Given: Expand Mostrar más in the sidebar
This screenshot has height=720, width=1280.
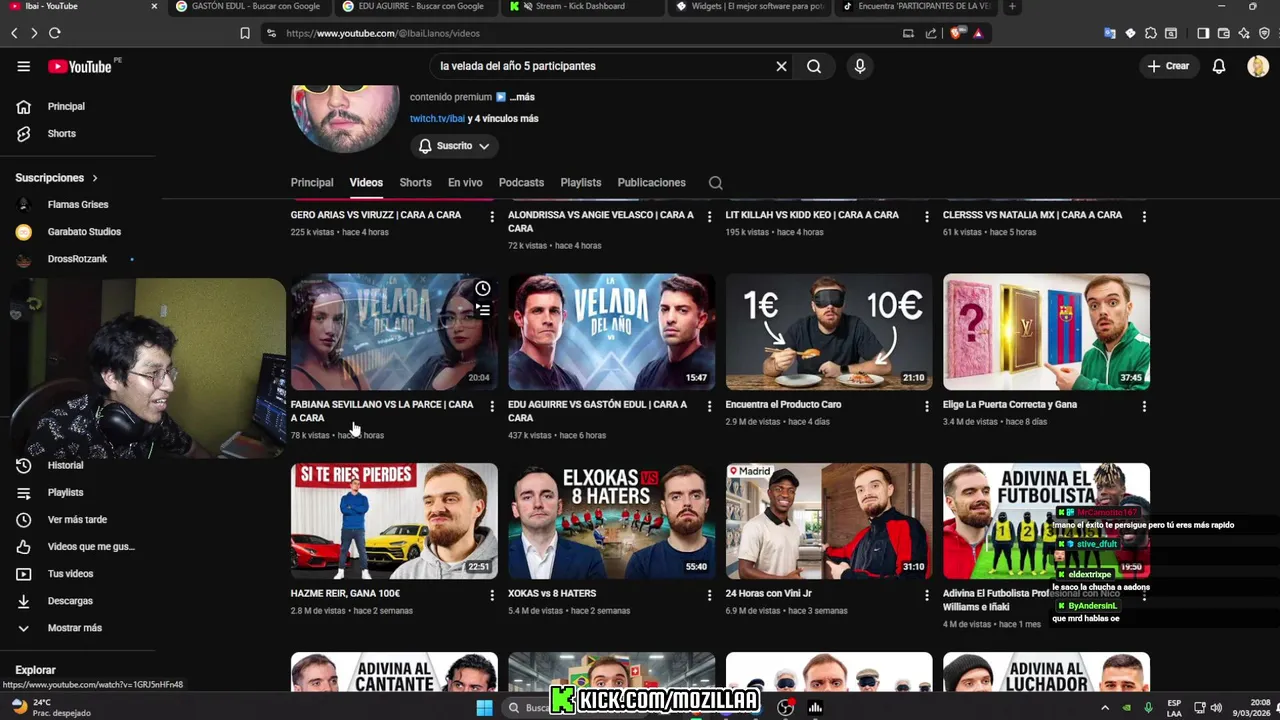Looking at the screenshot, I should click(75, 628).
